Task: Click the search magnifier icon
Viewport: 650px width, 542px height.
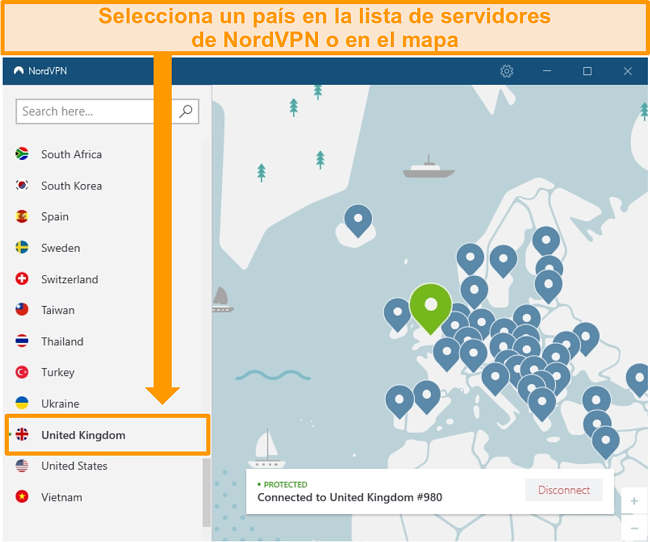Action: point(185,111)
